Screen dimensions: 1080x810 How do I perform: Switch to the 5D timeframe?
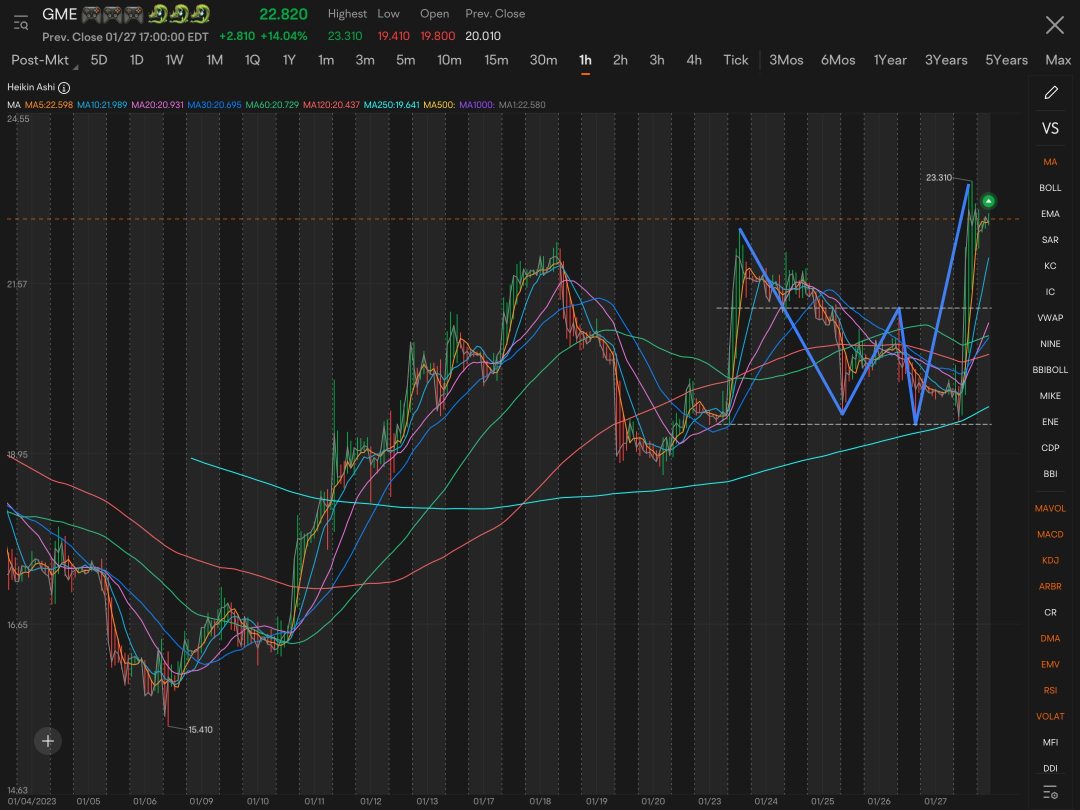tap(99, 60)
